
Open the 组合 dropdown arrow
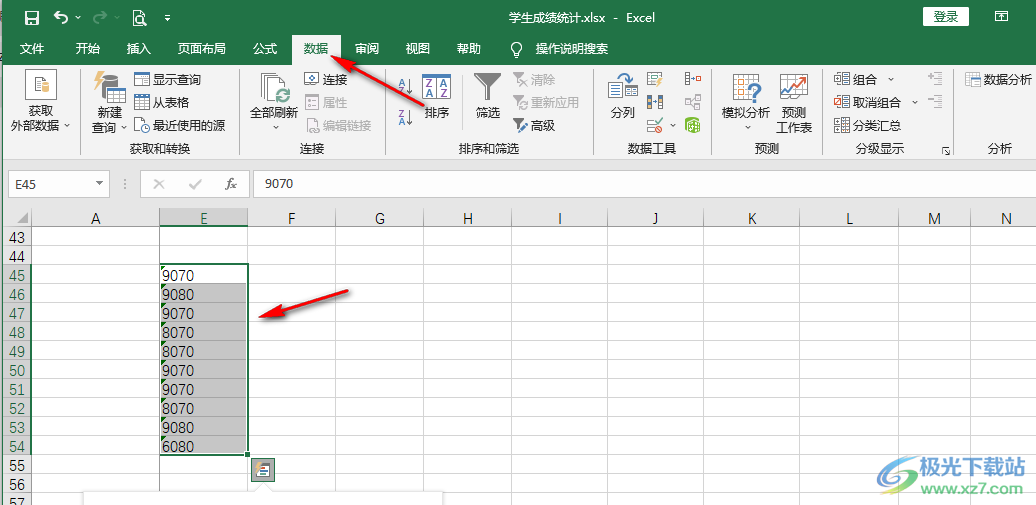pyautogui.click(x=891, y=80)
